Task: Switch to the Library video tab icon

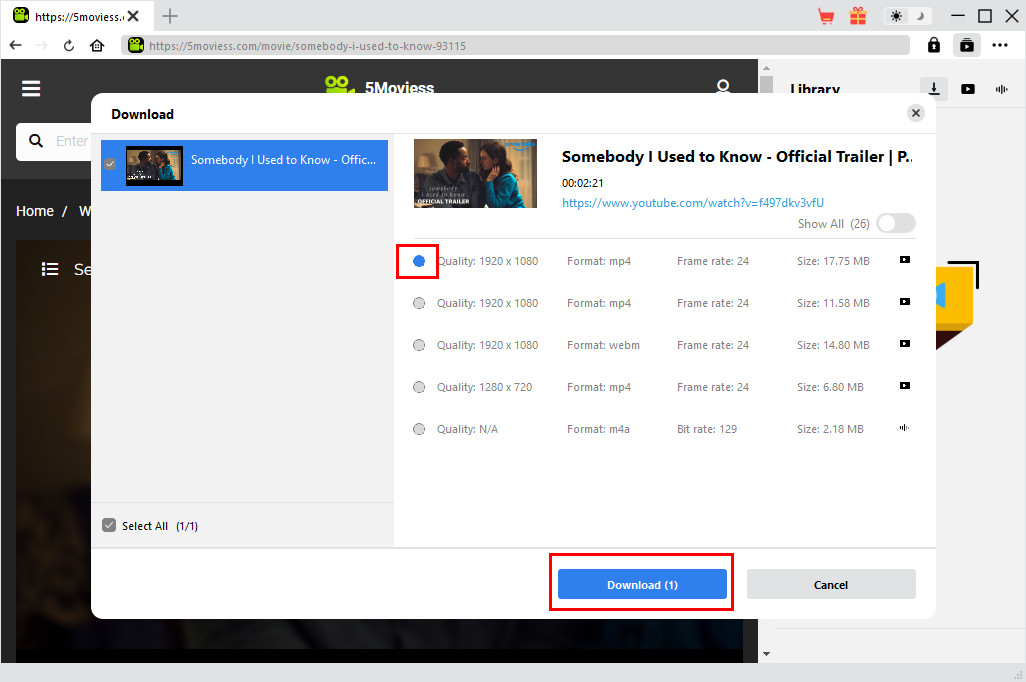Action: tap(968, 89)
